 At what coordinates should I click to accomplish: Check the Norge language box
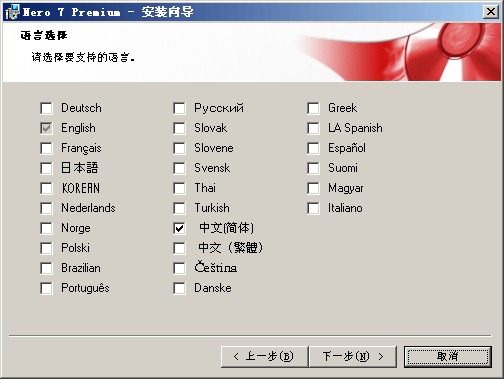tap(46, 228)
